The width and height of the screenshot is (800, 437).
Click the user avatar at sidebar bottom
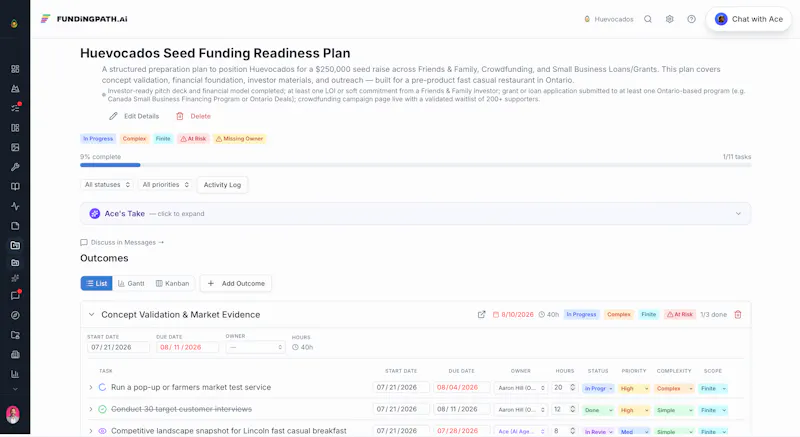click(13, 415)
